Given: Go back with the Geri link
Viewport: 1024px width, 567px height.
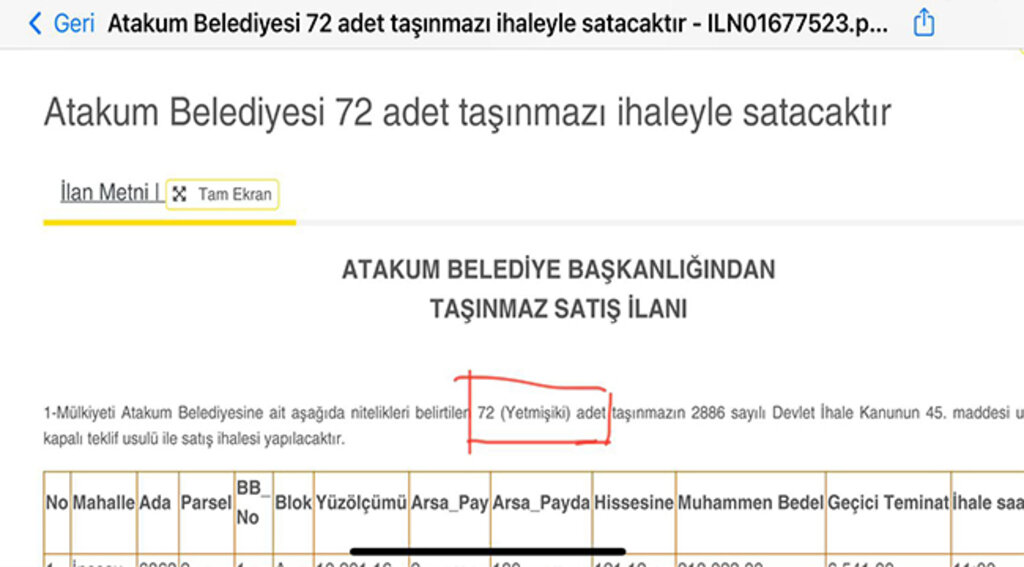Looking at the screenshot, I should [x=74, y=24].
